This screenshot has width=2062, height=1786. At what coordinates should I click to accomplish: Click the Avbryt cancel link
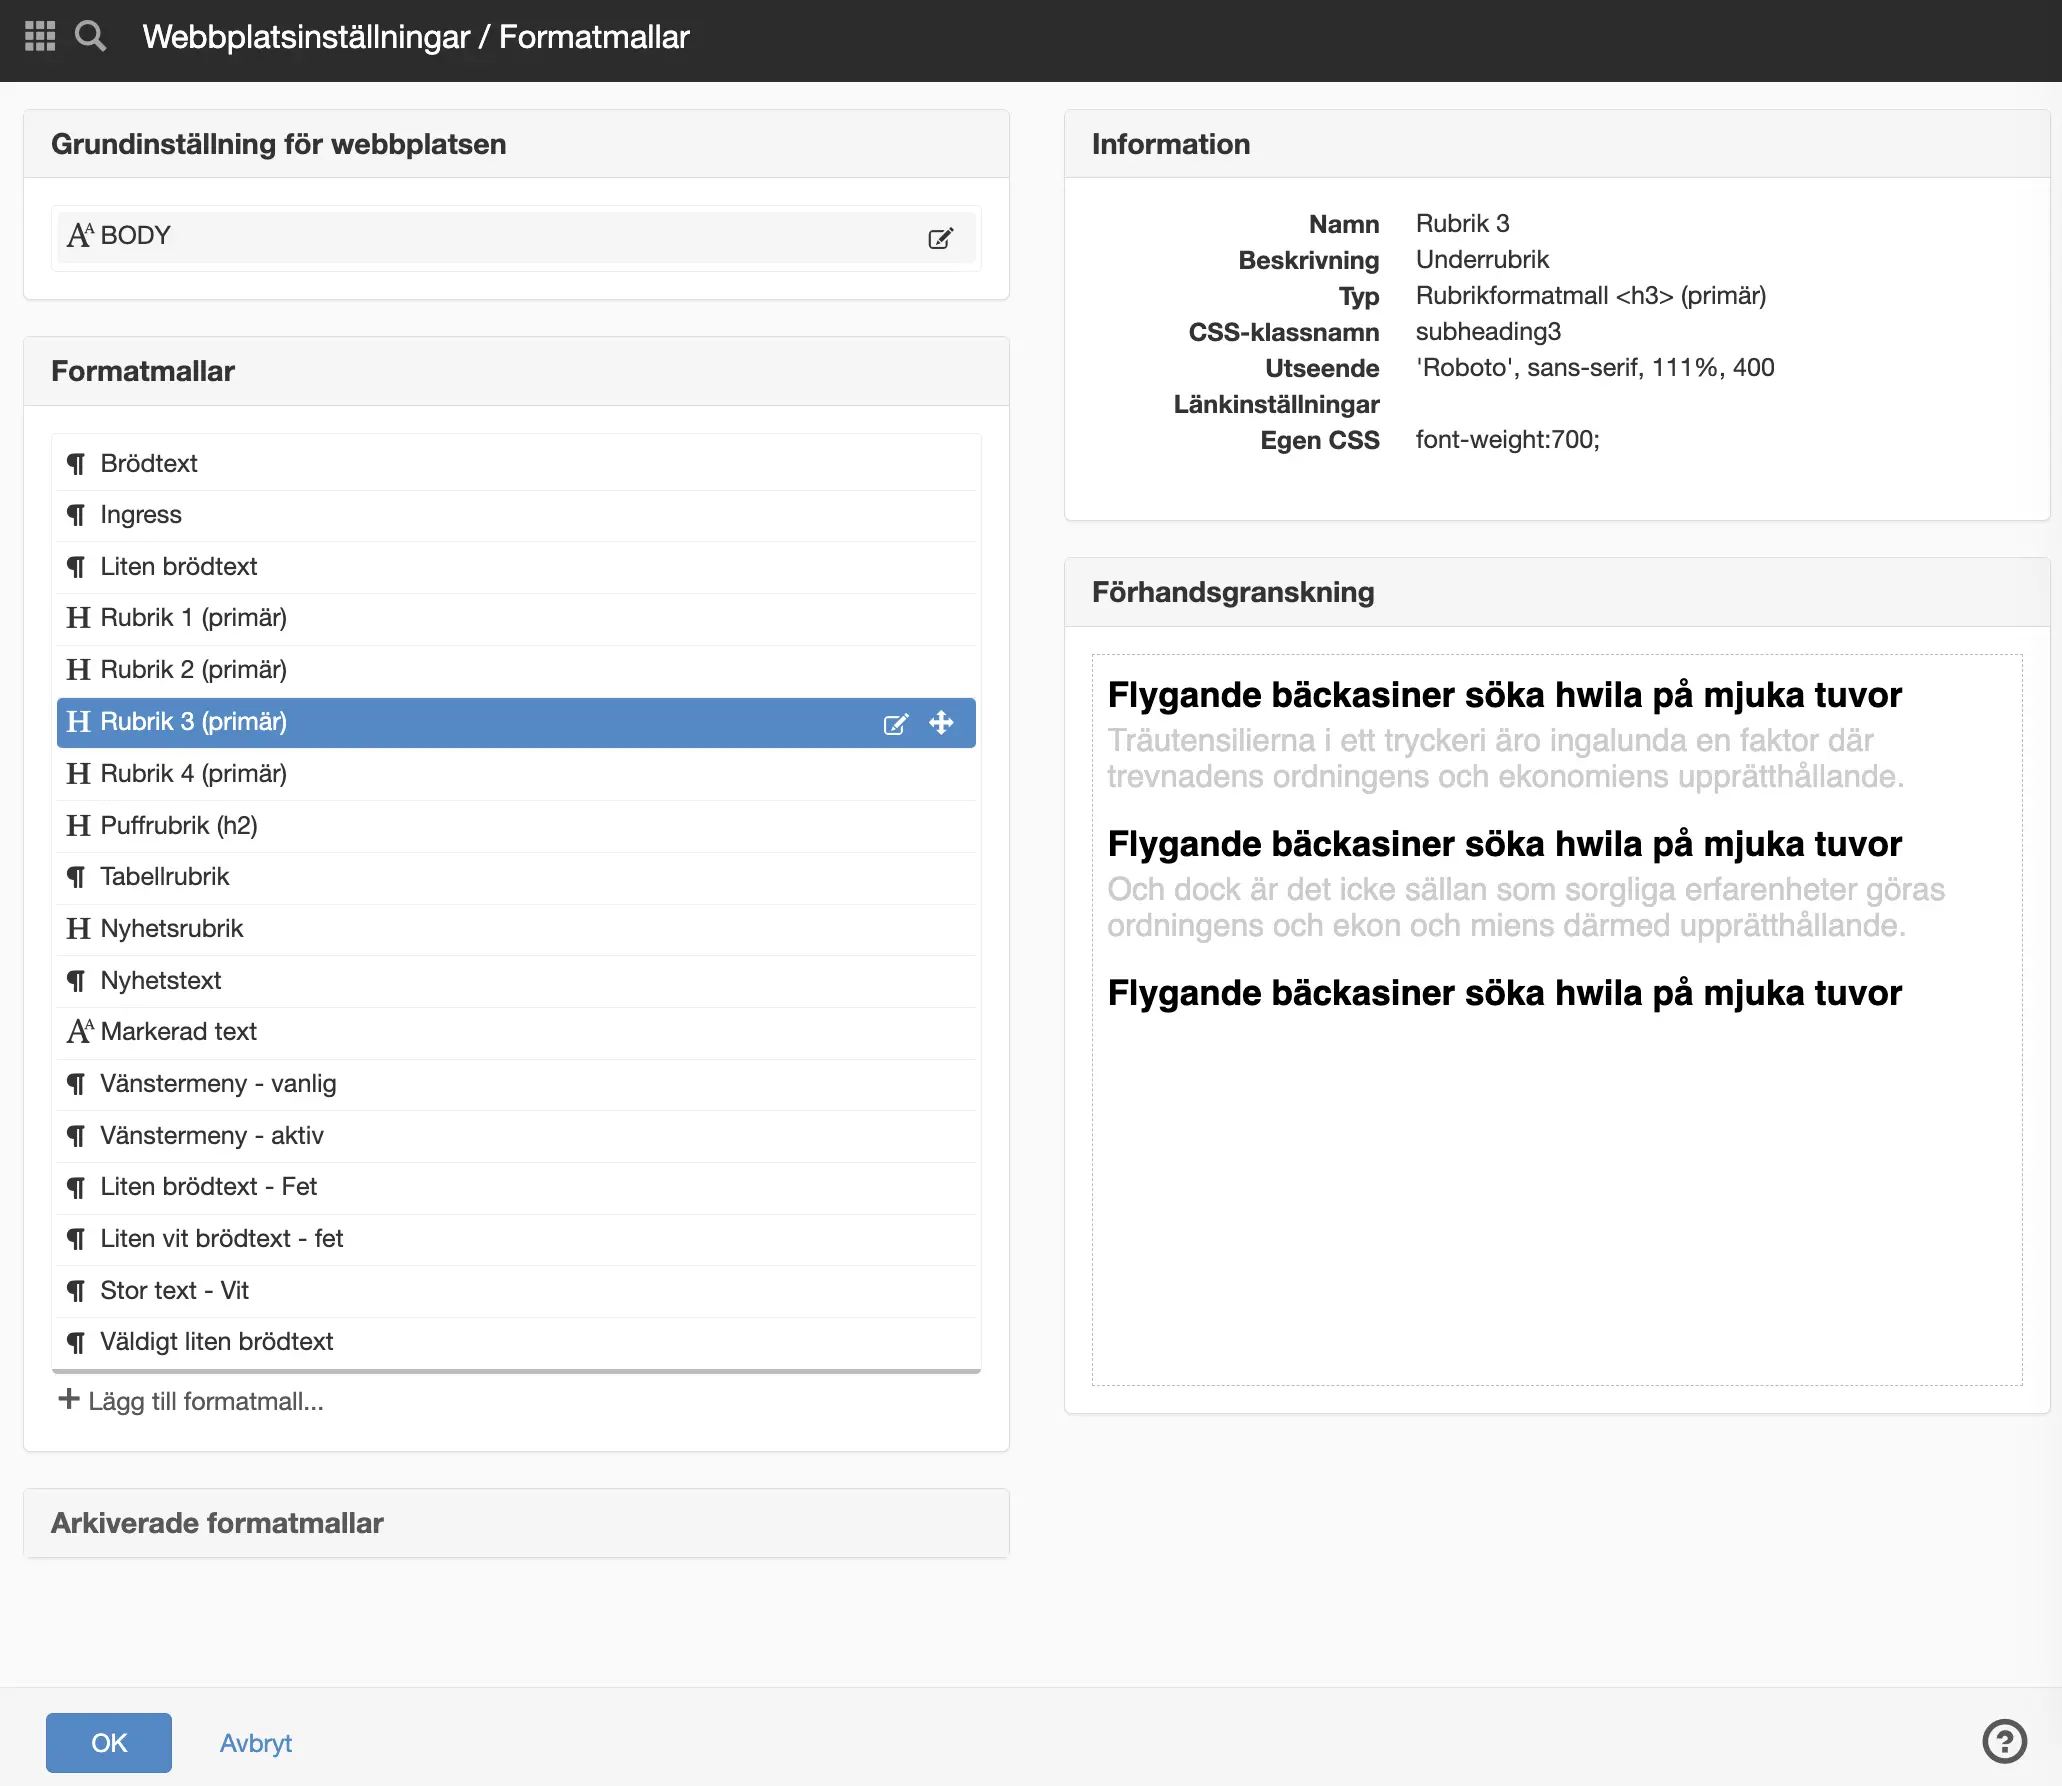[256, 1743]
